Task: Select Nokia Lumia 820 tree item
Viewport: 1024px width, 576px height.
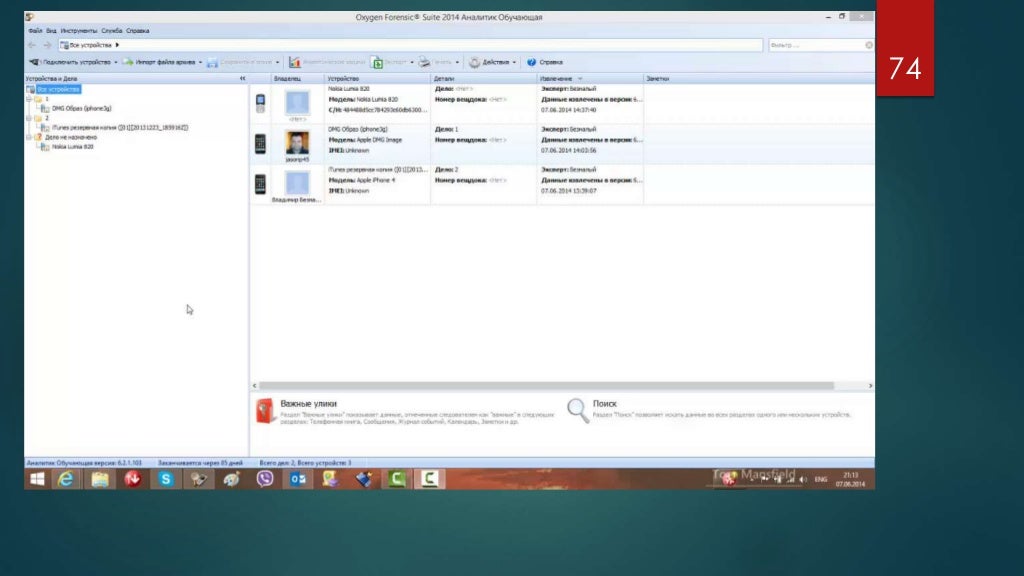Action: [72, 147]
